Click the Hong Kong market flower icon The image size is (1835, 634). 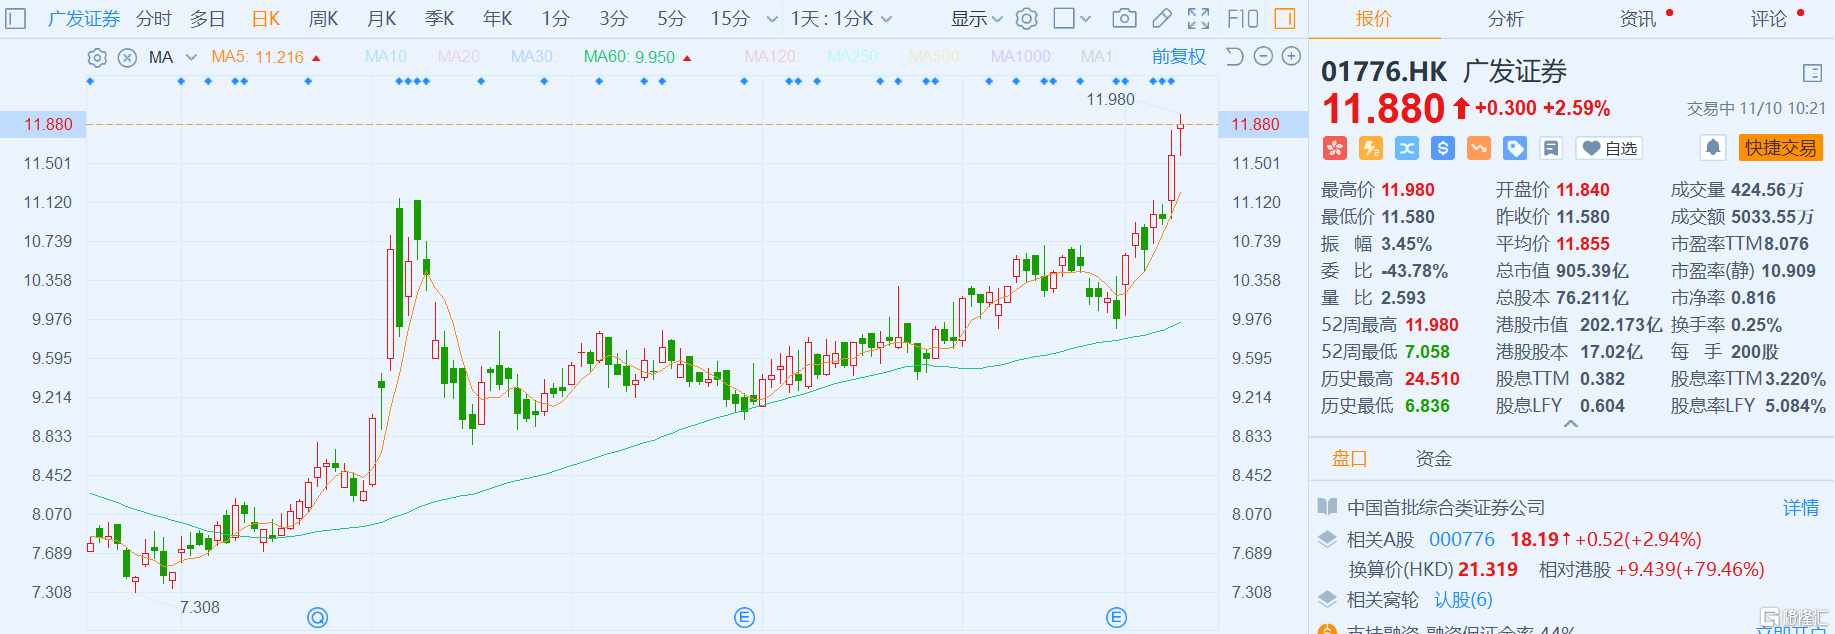1335,149
